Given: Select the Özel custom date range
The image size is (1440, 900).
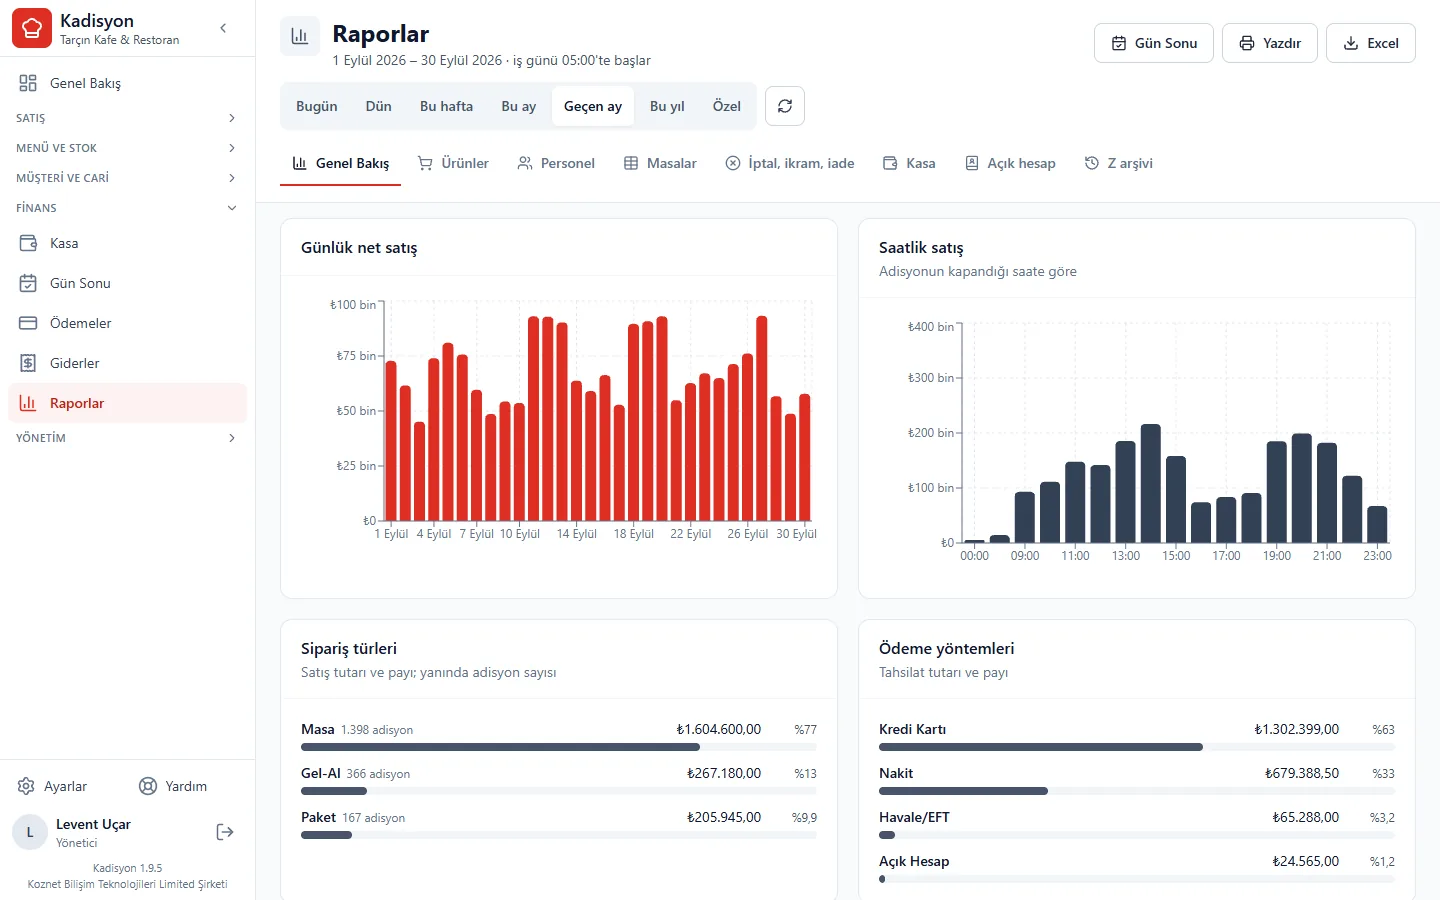Looking at the screenshot, I should point(727,106).
